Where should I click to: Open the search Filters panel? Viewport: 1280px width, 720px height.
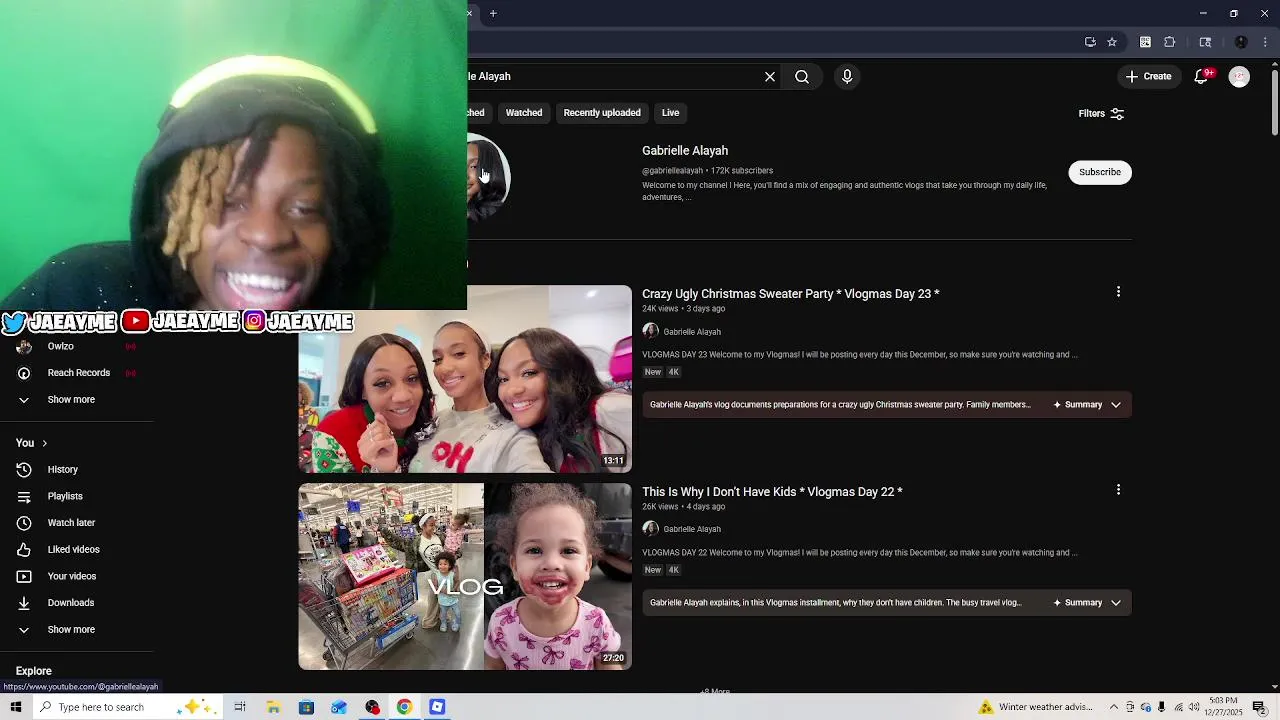[1101, 113]
